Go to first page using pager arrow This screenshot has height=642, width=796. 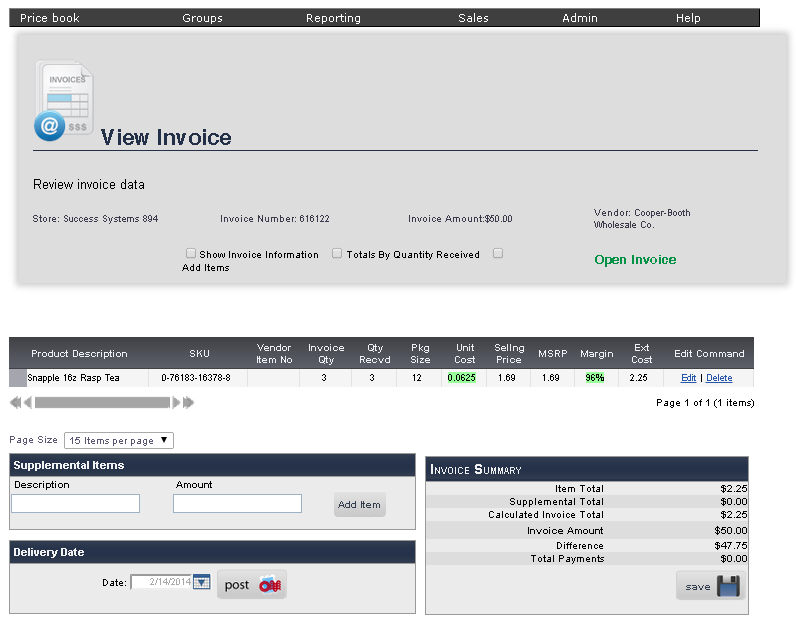14,403
